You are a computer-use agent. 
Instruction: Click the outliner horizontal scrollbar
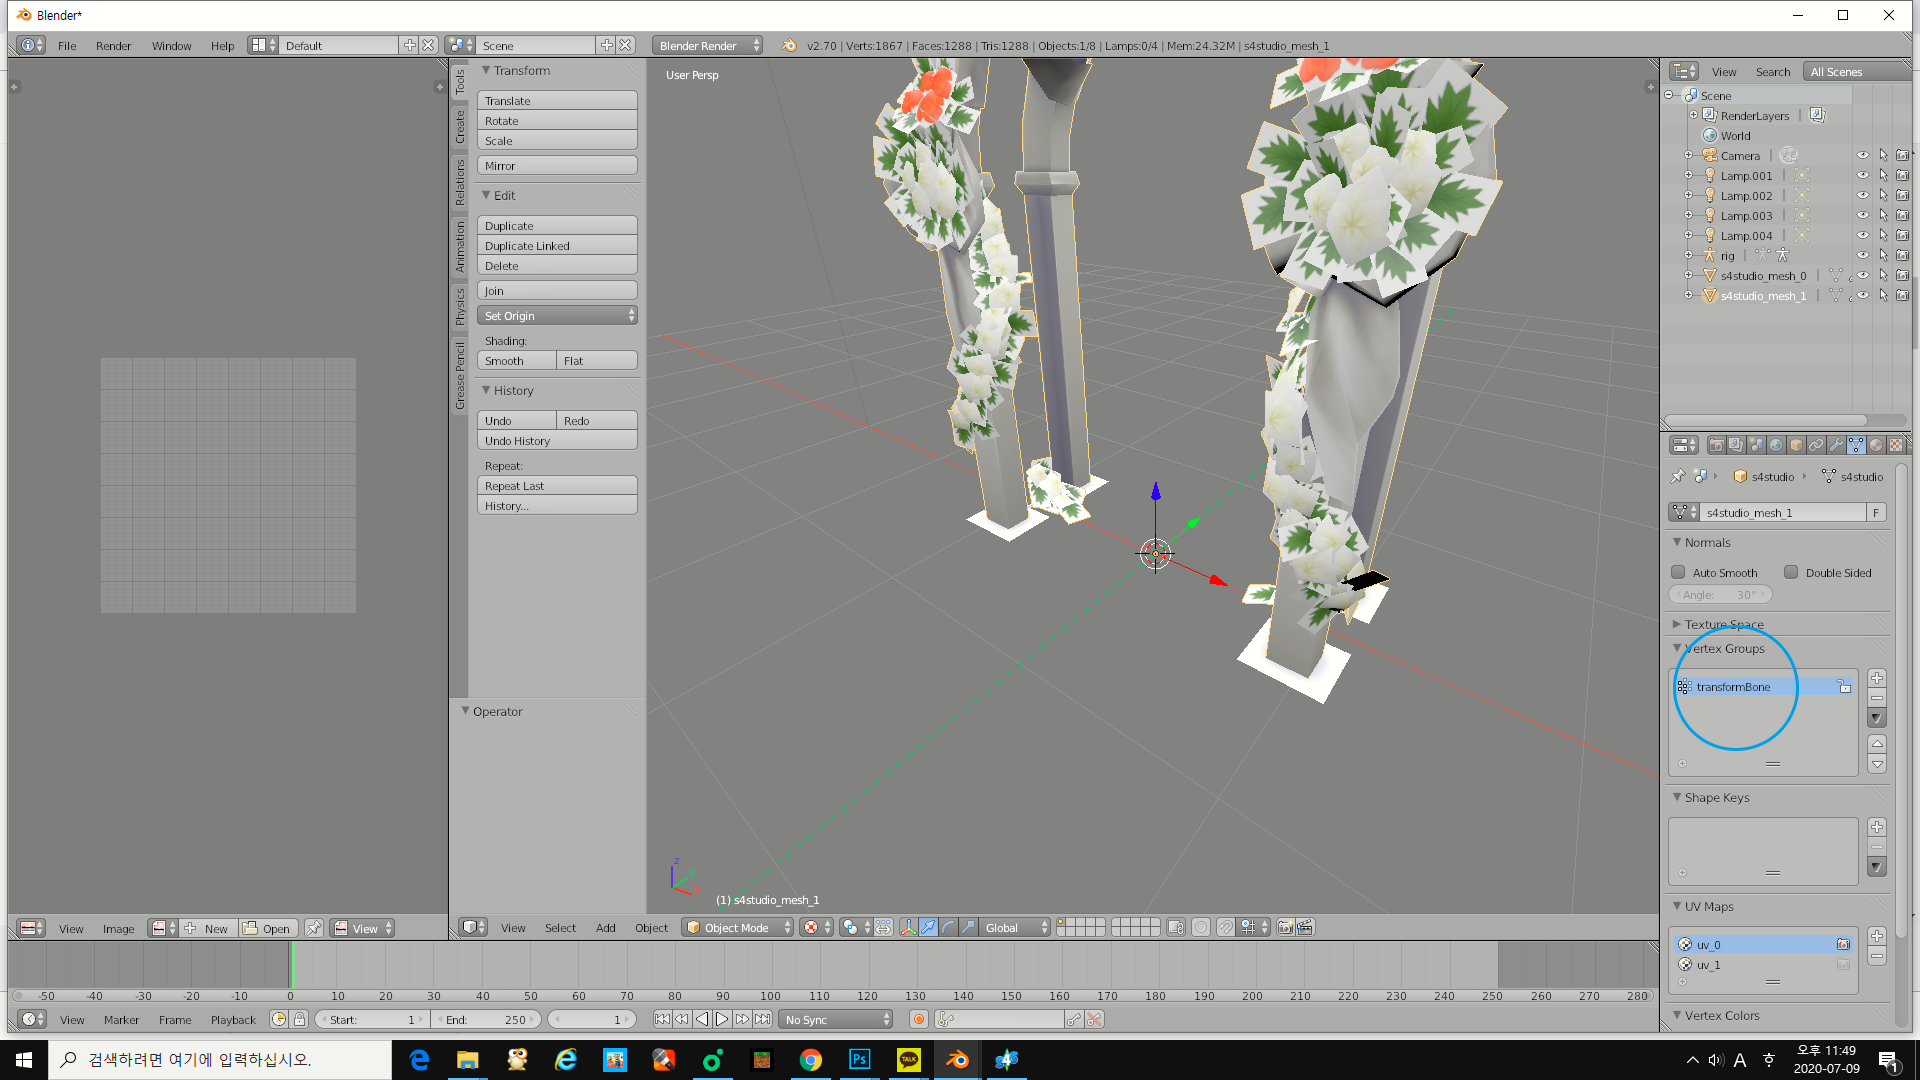point(1765,420)
